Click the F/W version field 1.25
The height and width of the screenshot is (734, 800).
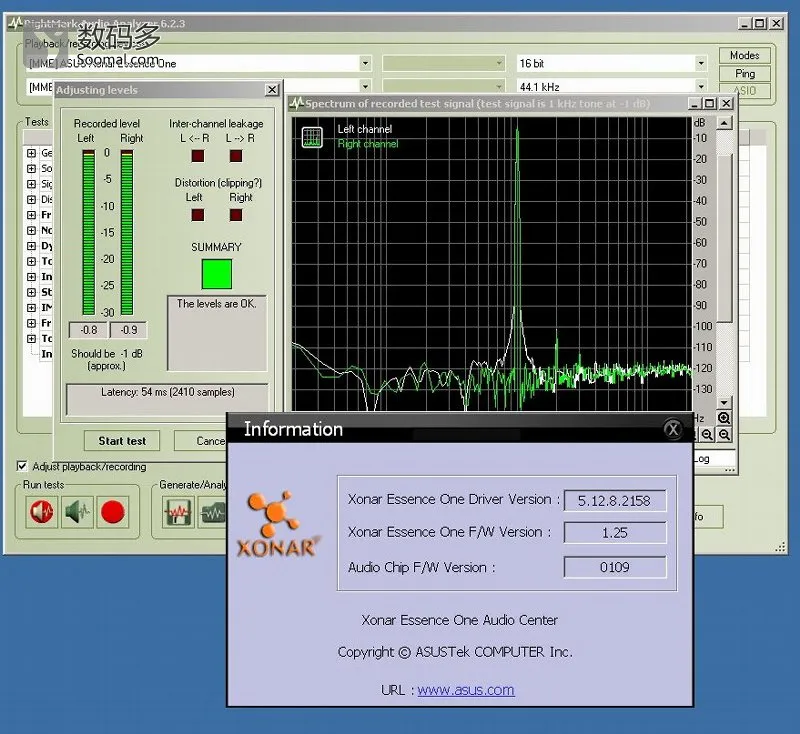tap(615, 533)
